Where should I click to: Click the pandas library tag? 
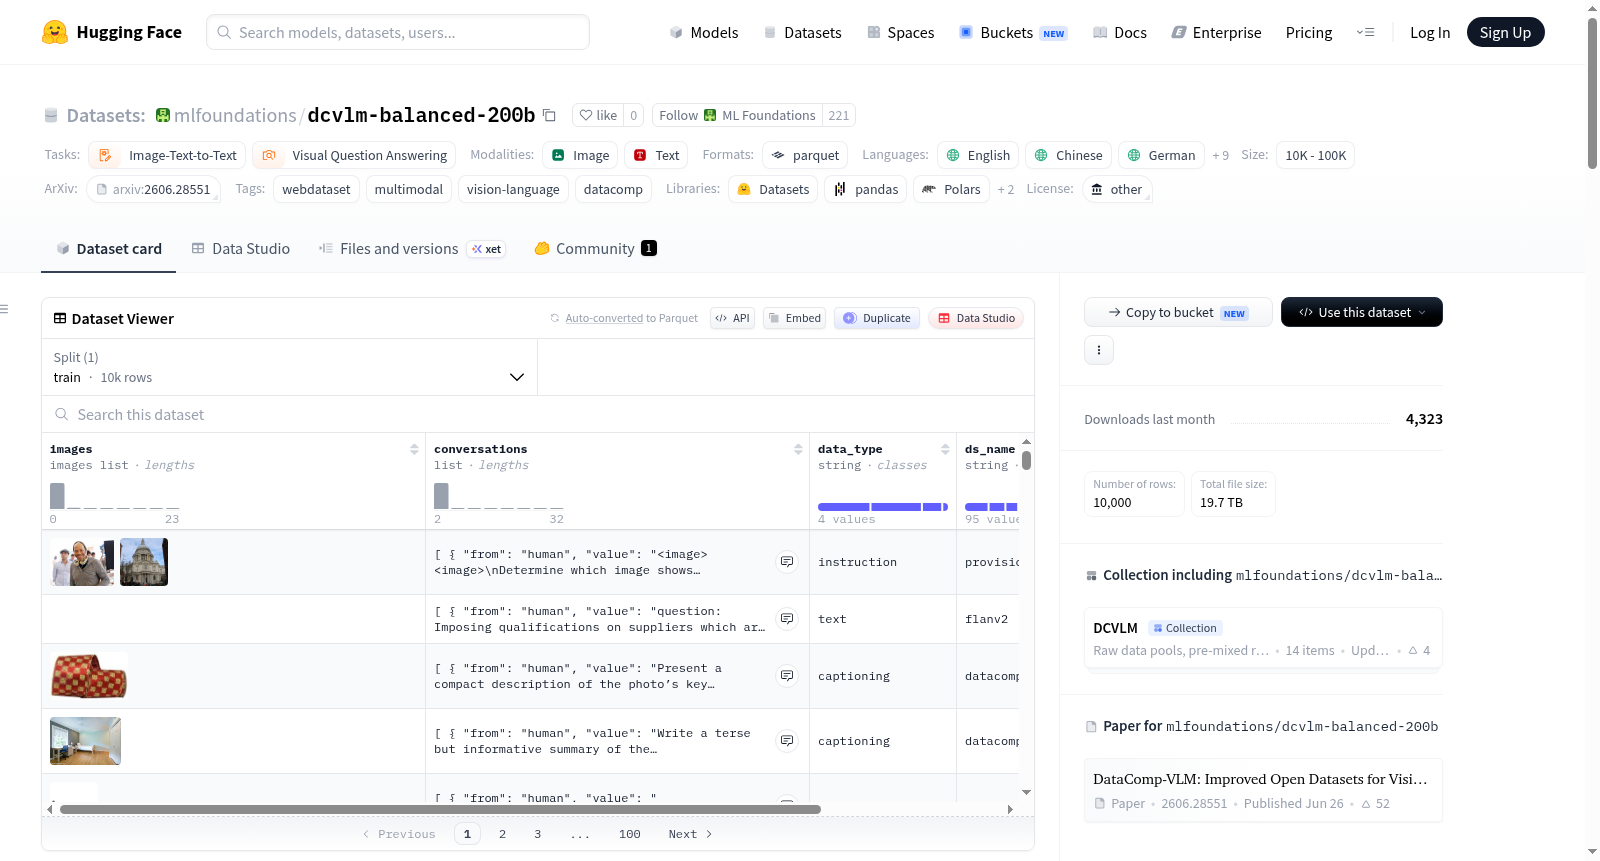click(866, 189)
